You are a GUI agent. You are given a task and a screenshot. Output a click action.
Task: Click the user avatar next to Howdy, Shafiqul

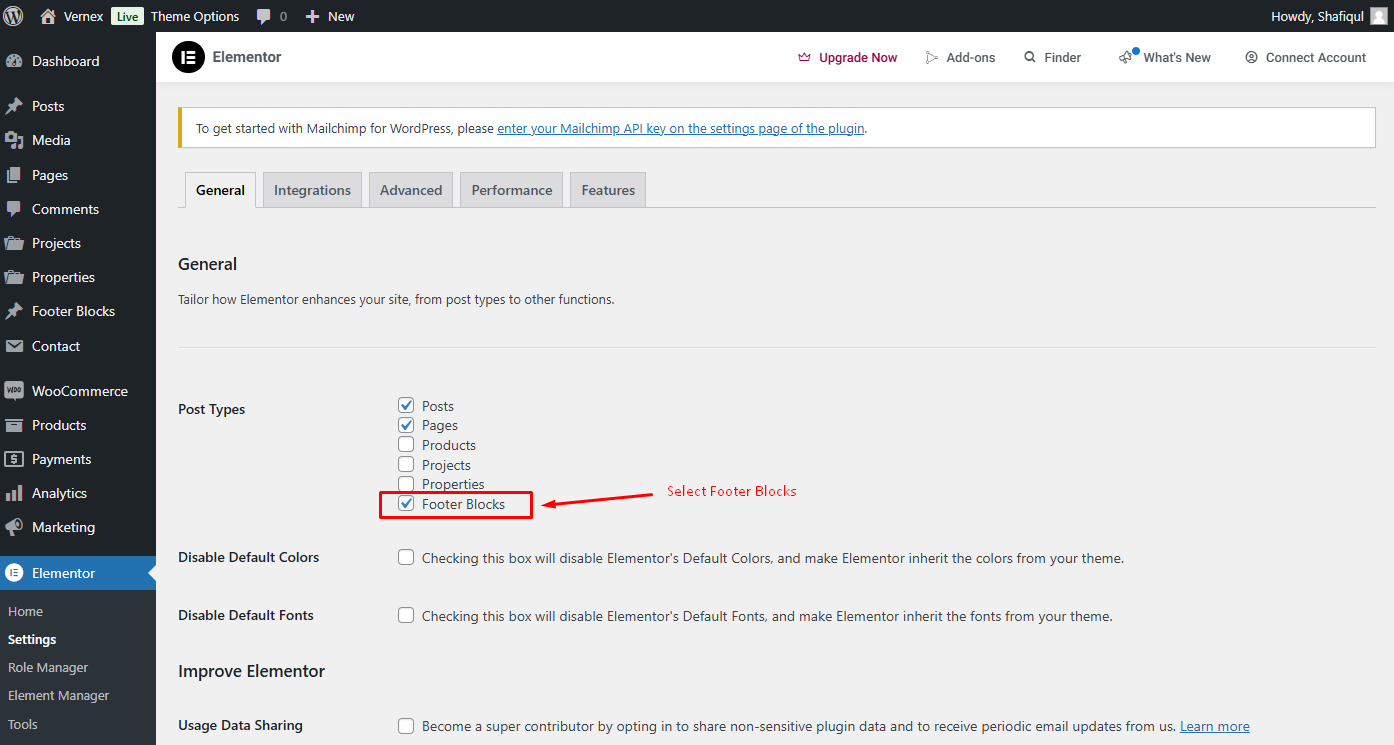tap(1378, 16)
